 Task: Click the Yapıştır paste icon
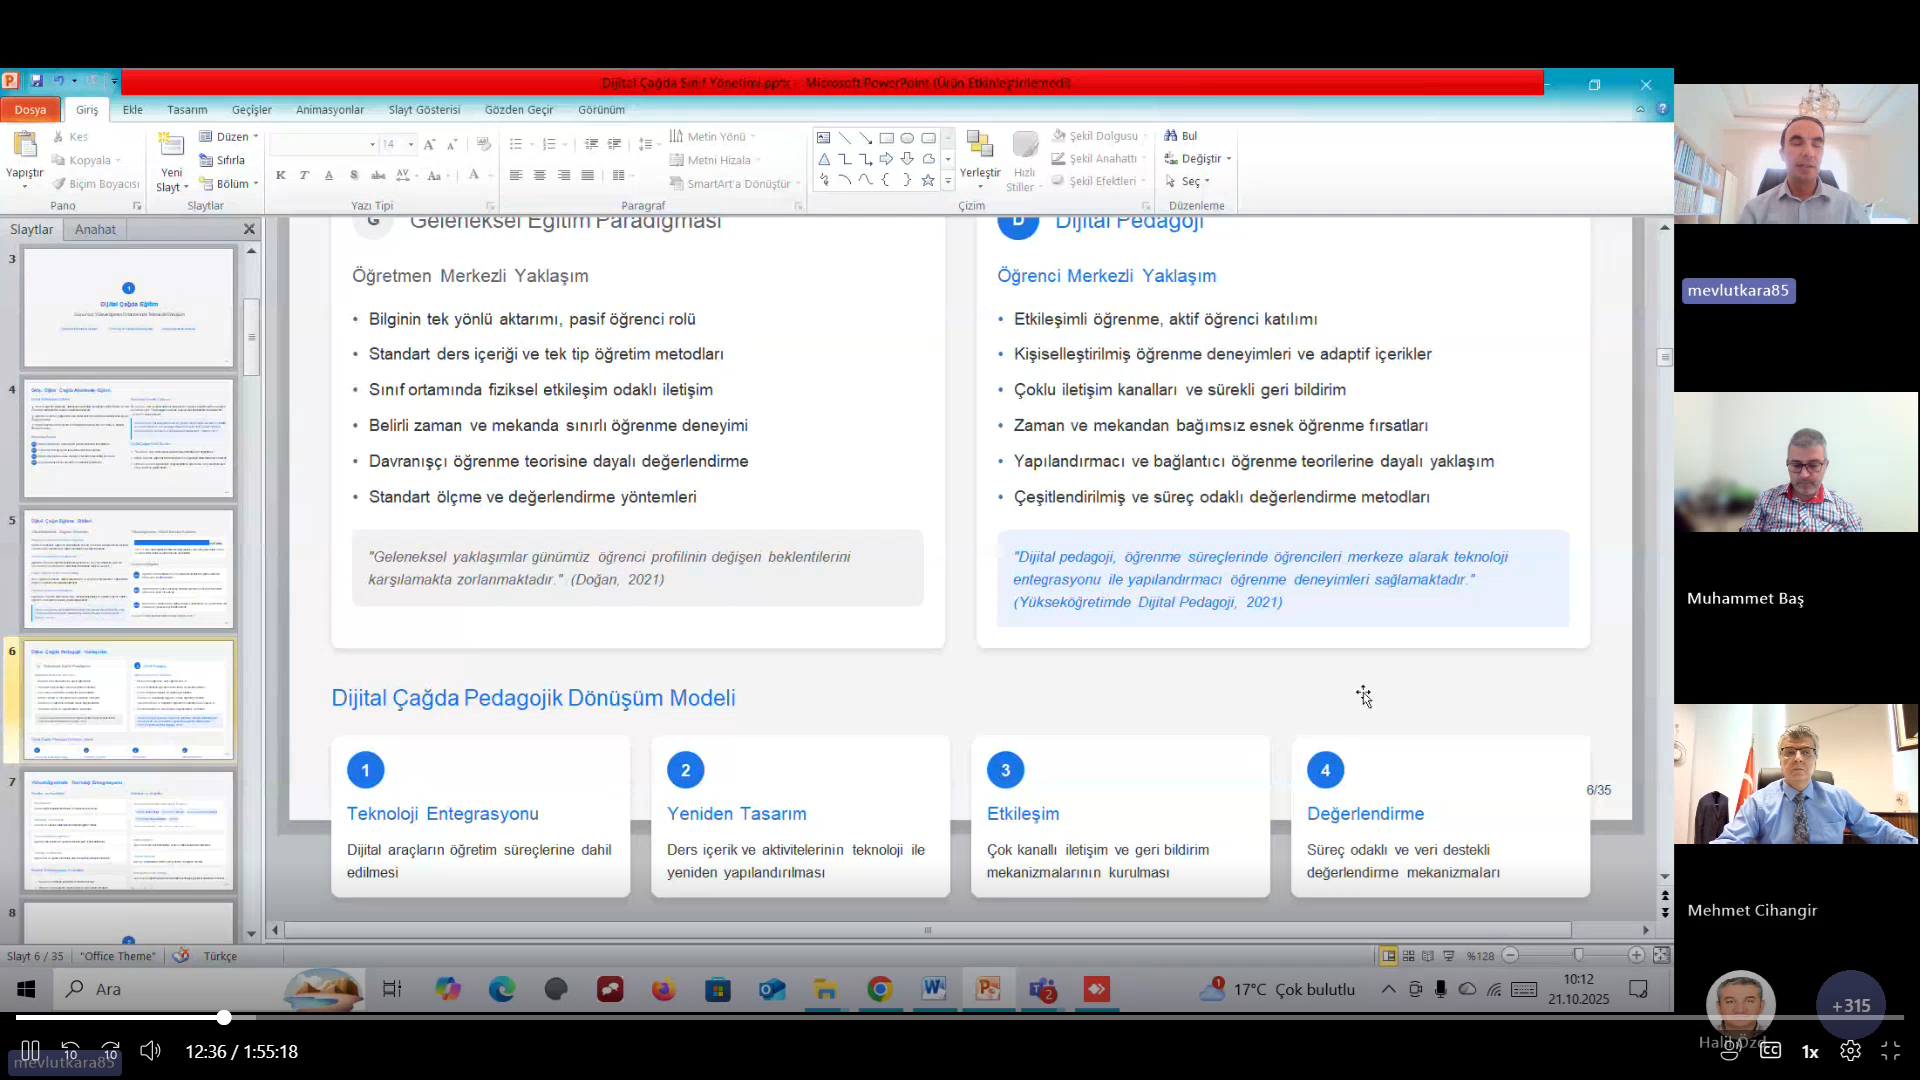[24, 146]
